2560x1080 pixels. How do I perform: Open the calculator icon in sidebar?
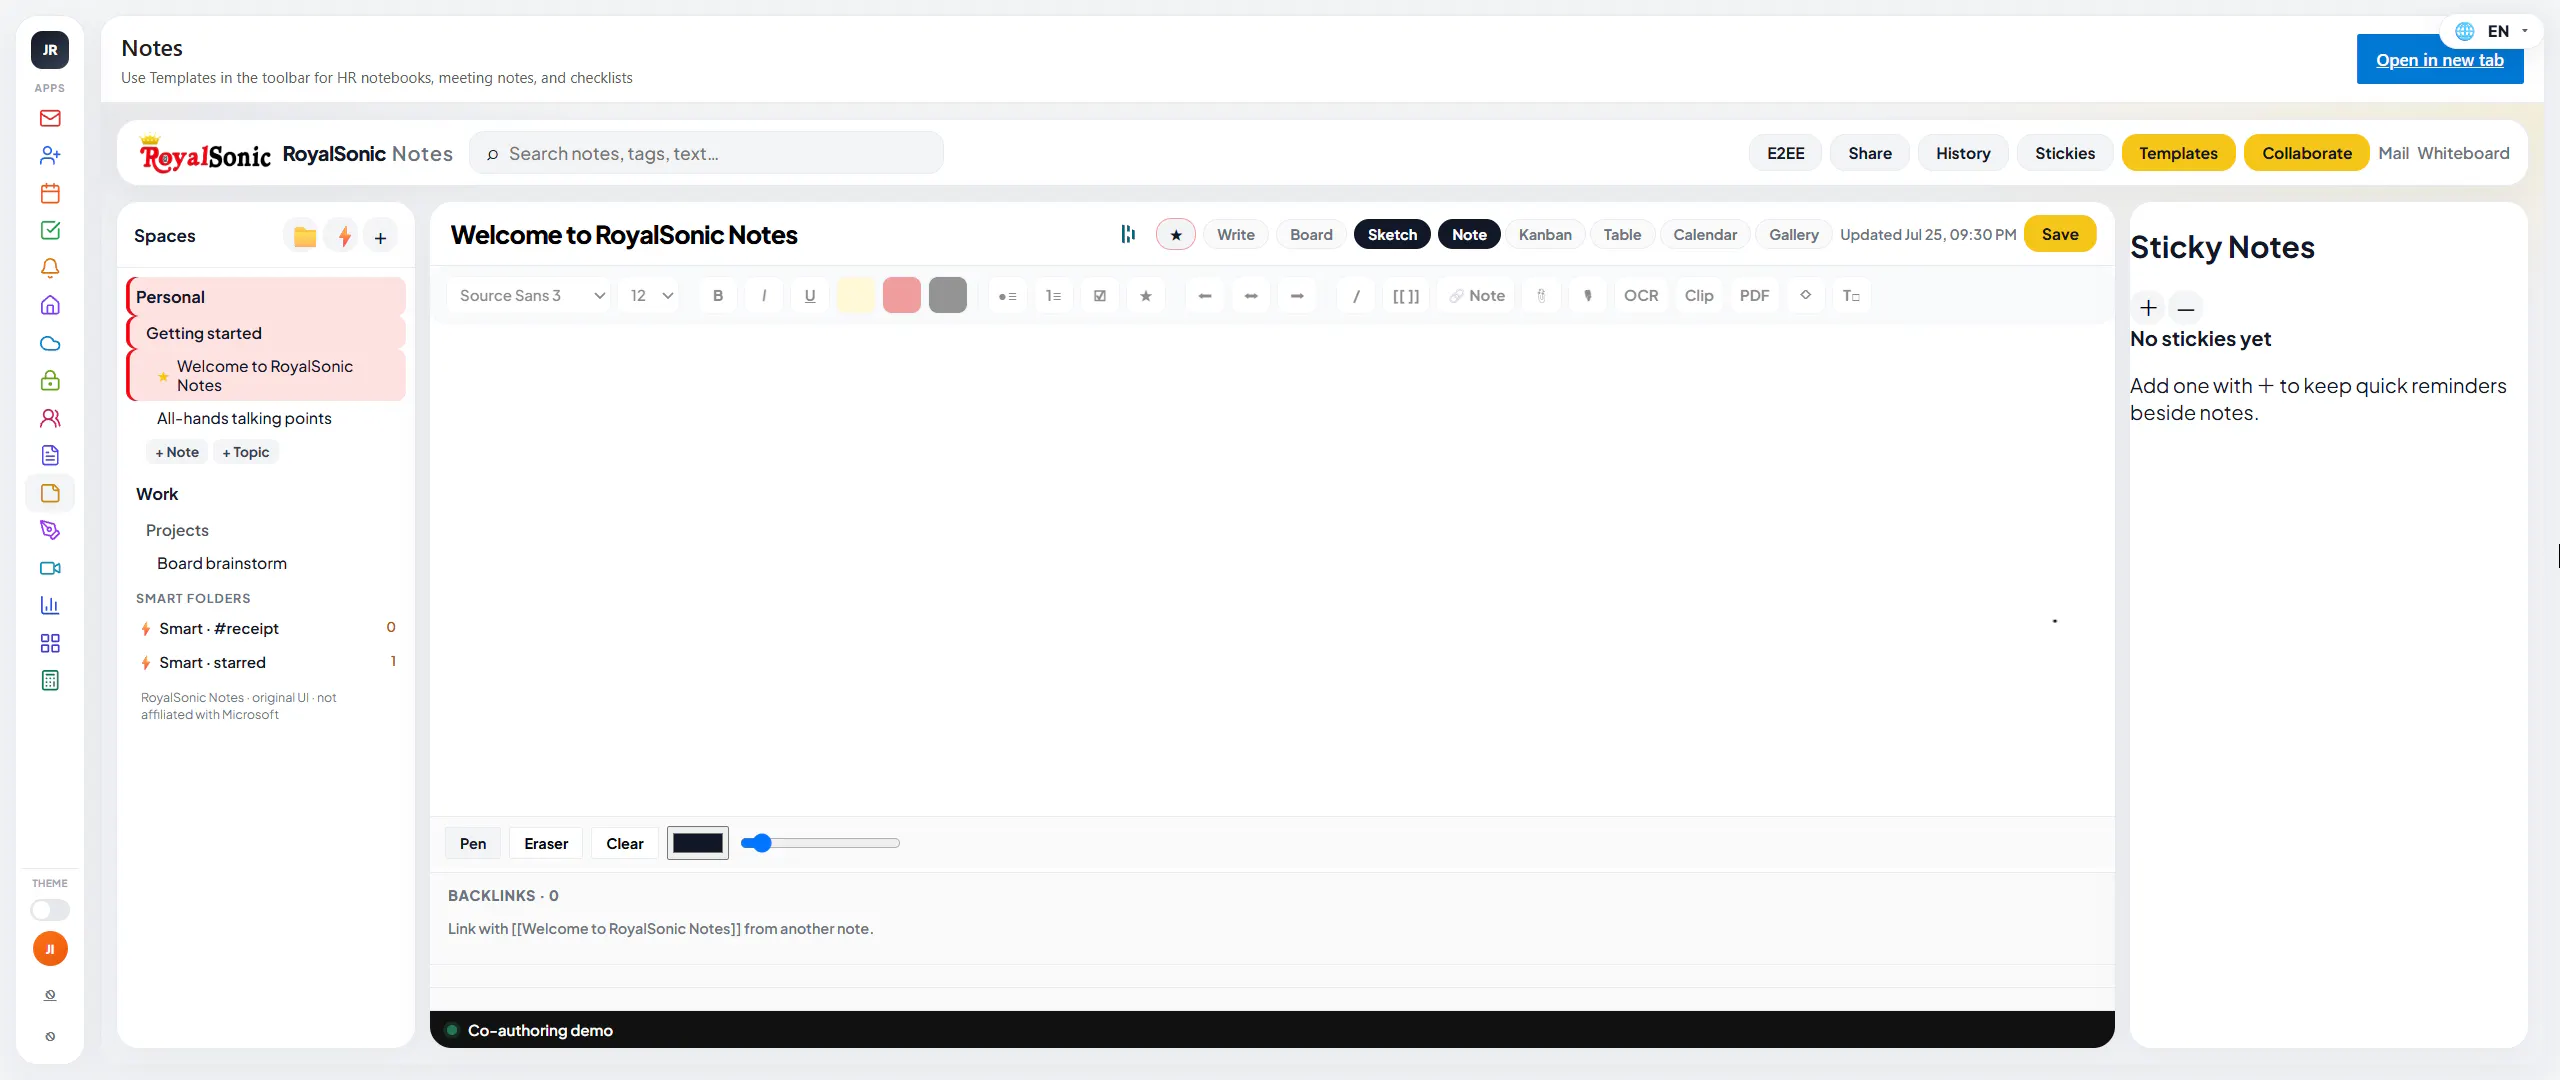pos(50,680)
